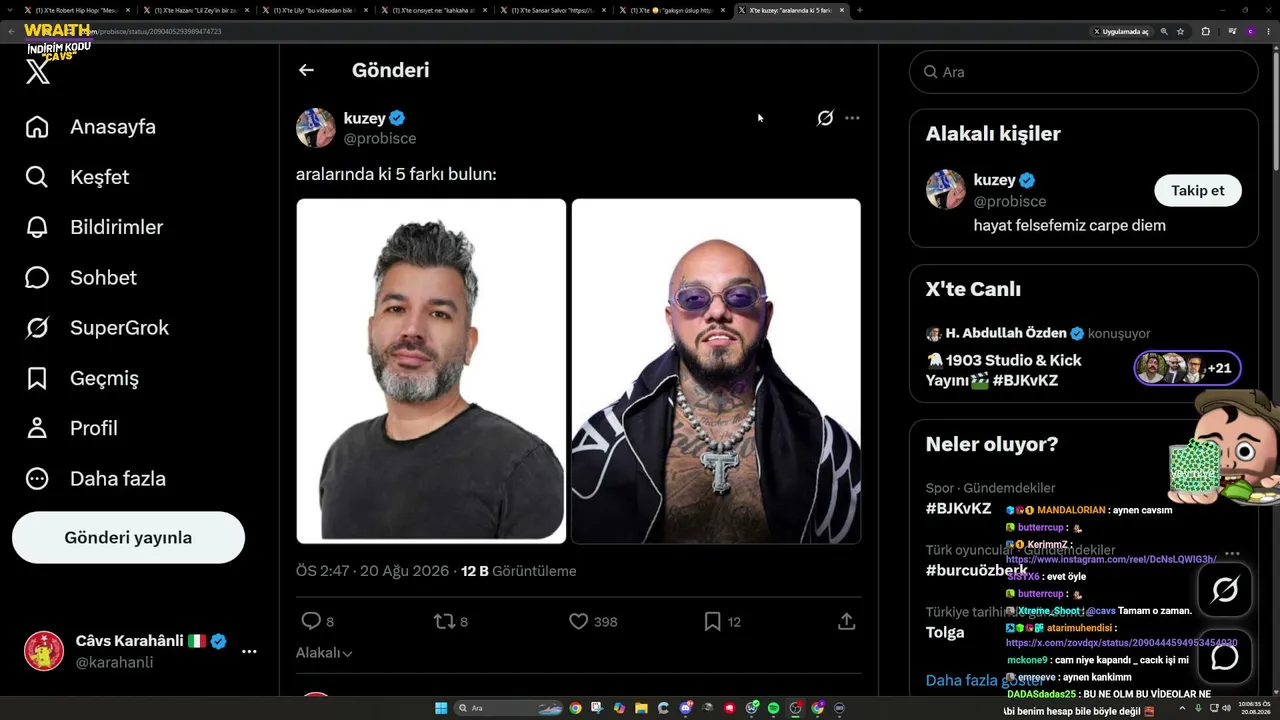Click the Uygulamada aç button in address bar

[x=1120, y=32]
